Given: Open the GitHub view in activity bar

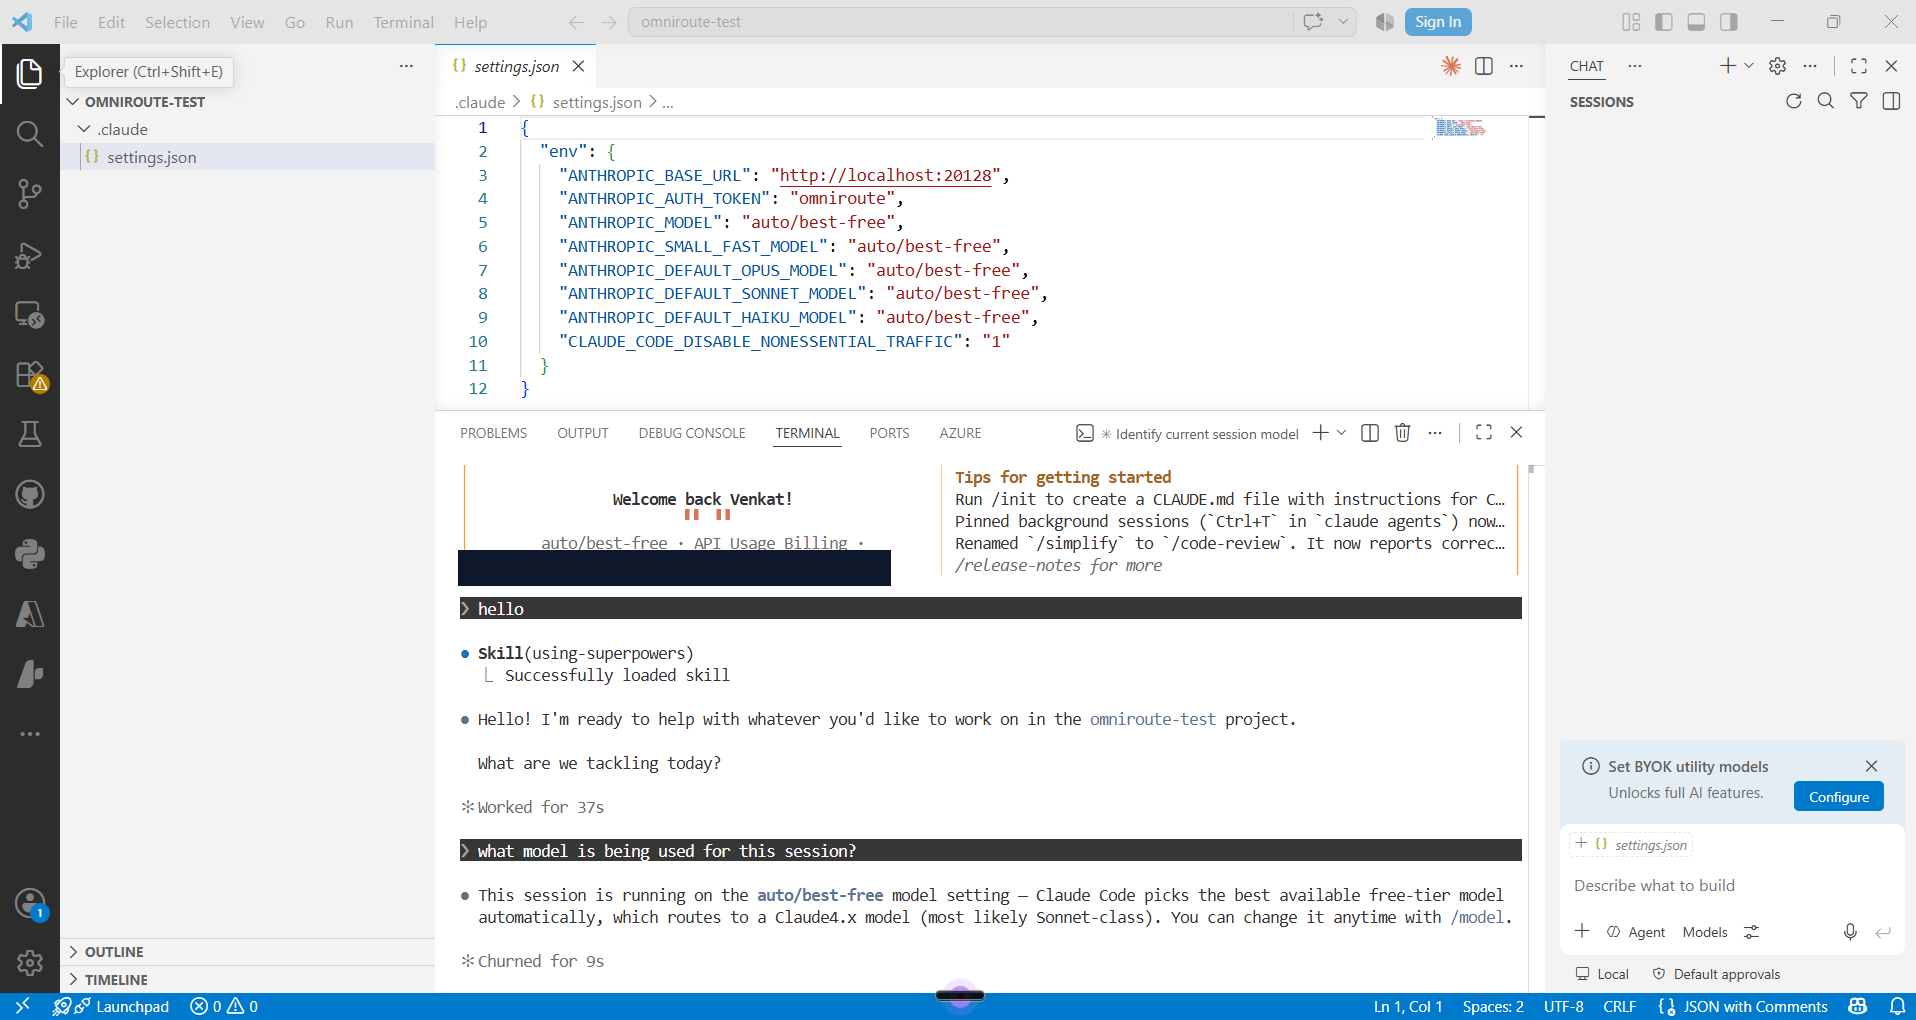Looking at the screenshot, I should 29,494.
